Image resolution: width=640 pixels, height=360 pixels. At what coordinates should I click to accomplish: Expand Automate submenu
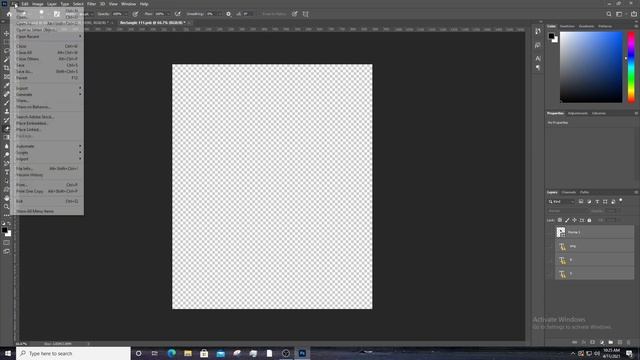pyautogui.click(x=47, y=146)
